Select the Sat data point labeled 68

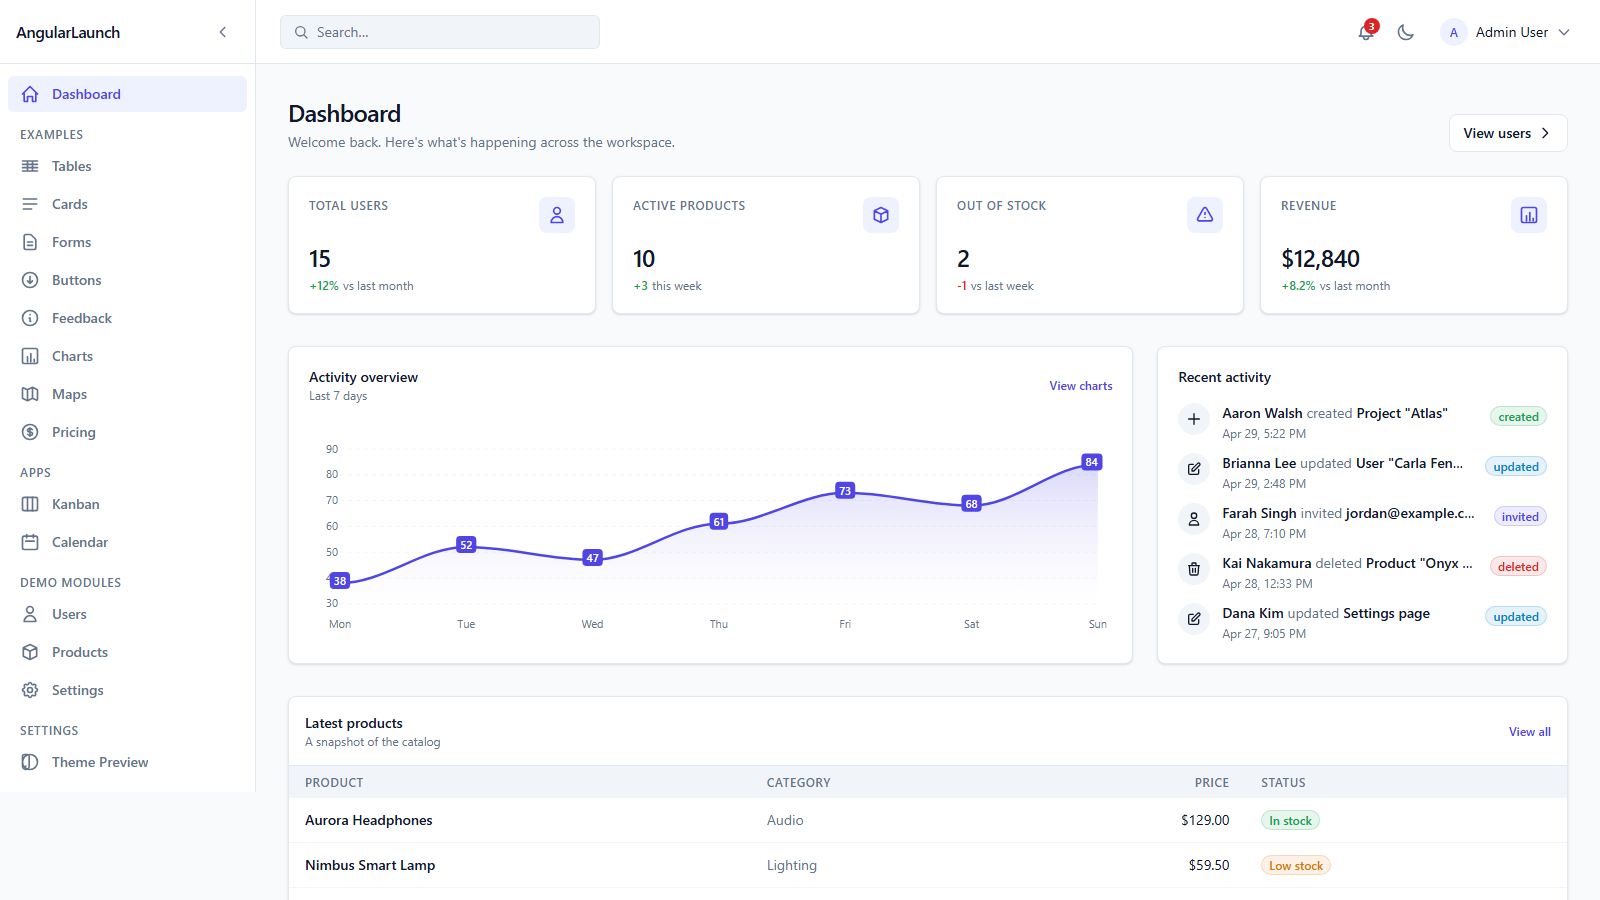click(971, 504)
